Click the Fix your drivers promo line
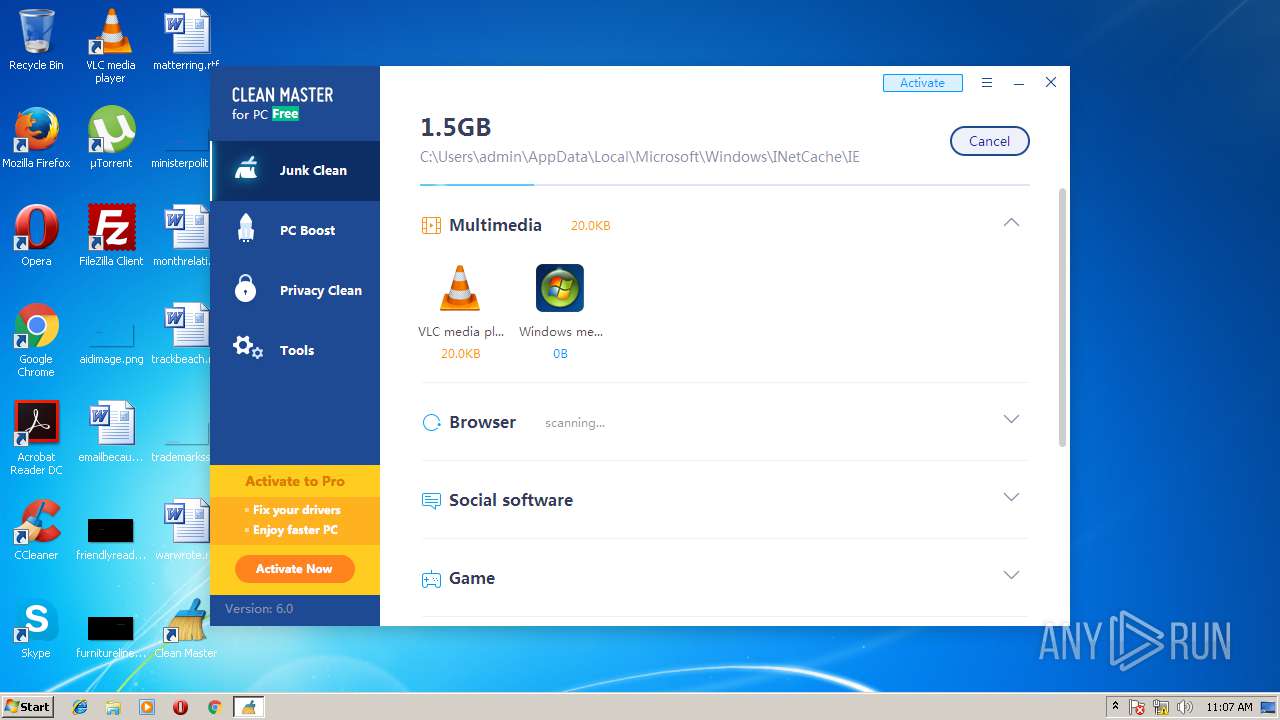Viewport: 1280px width, 720px height. pyautogui.click(x=297, y=510)
